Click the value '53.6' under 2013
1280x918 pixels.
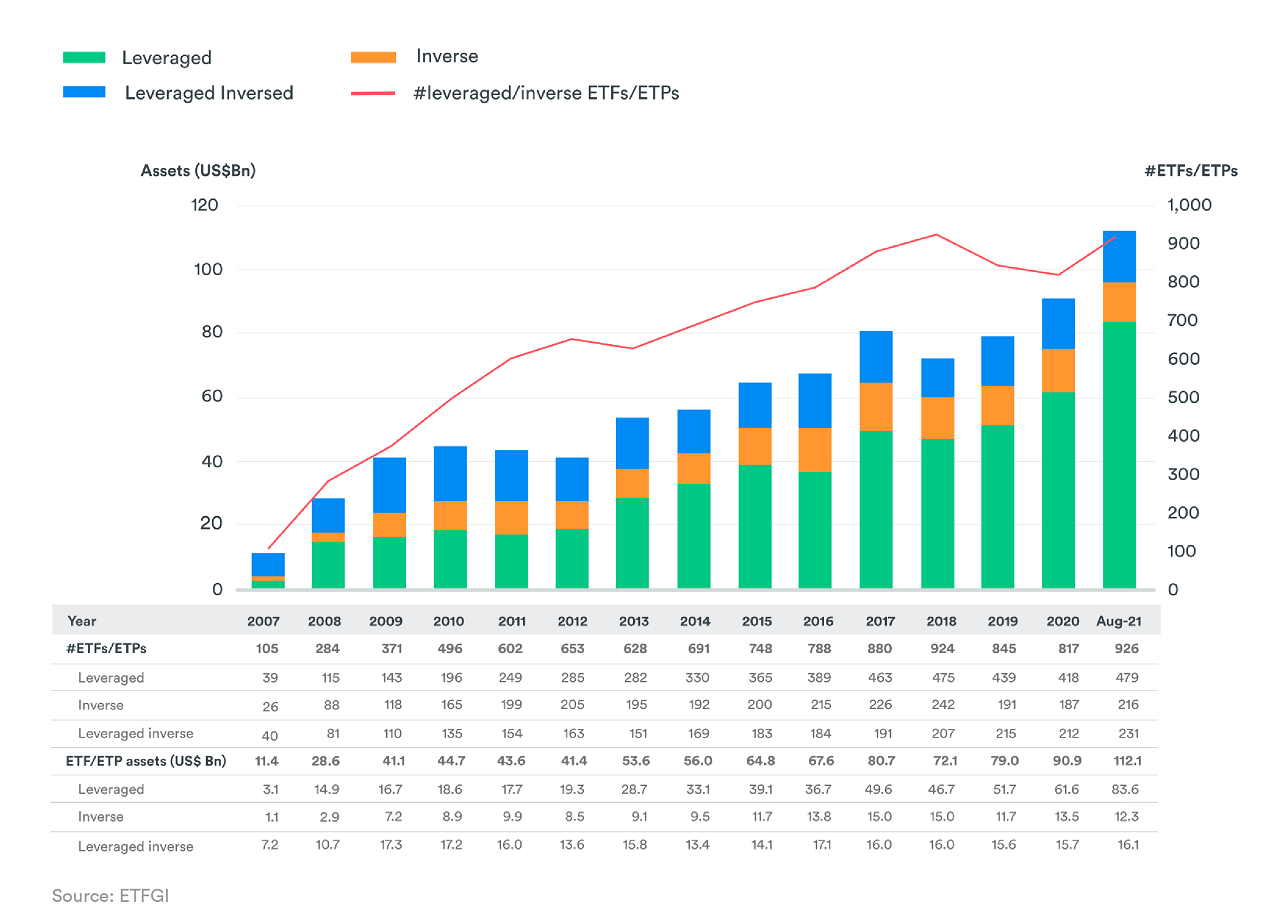634,761
